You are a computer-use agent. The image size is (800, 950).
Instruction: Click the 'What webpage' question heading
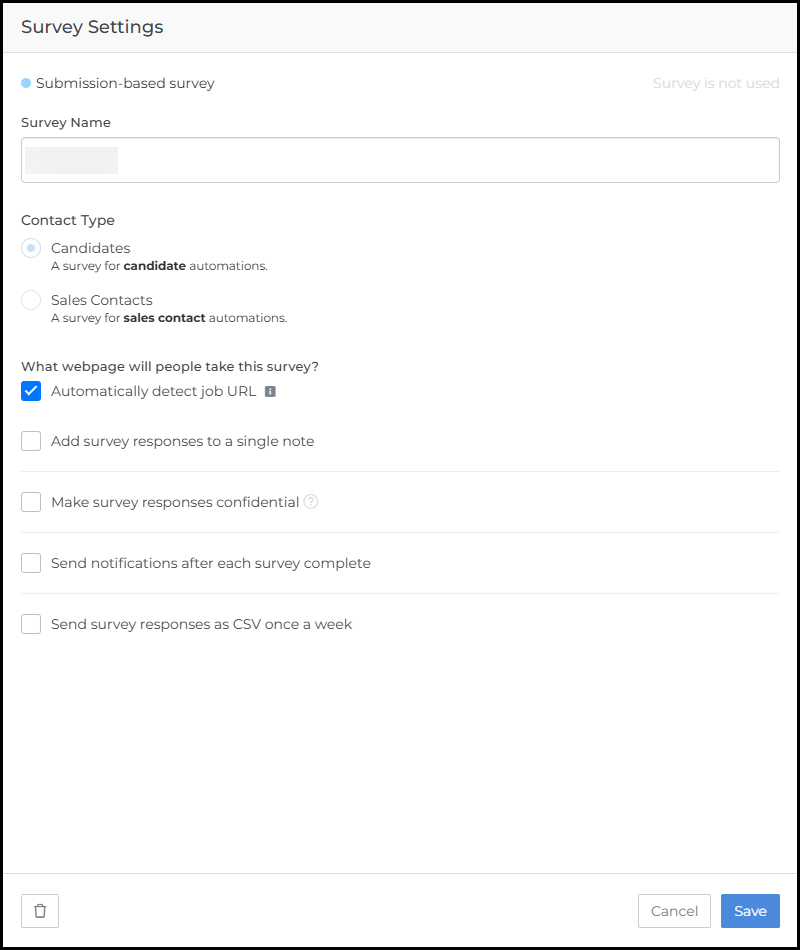[170, 366]
